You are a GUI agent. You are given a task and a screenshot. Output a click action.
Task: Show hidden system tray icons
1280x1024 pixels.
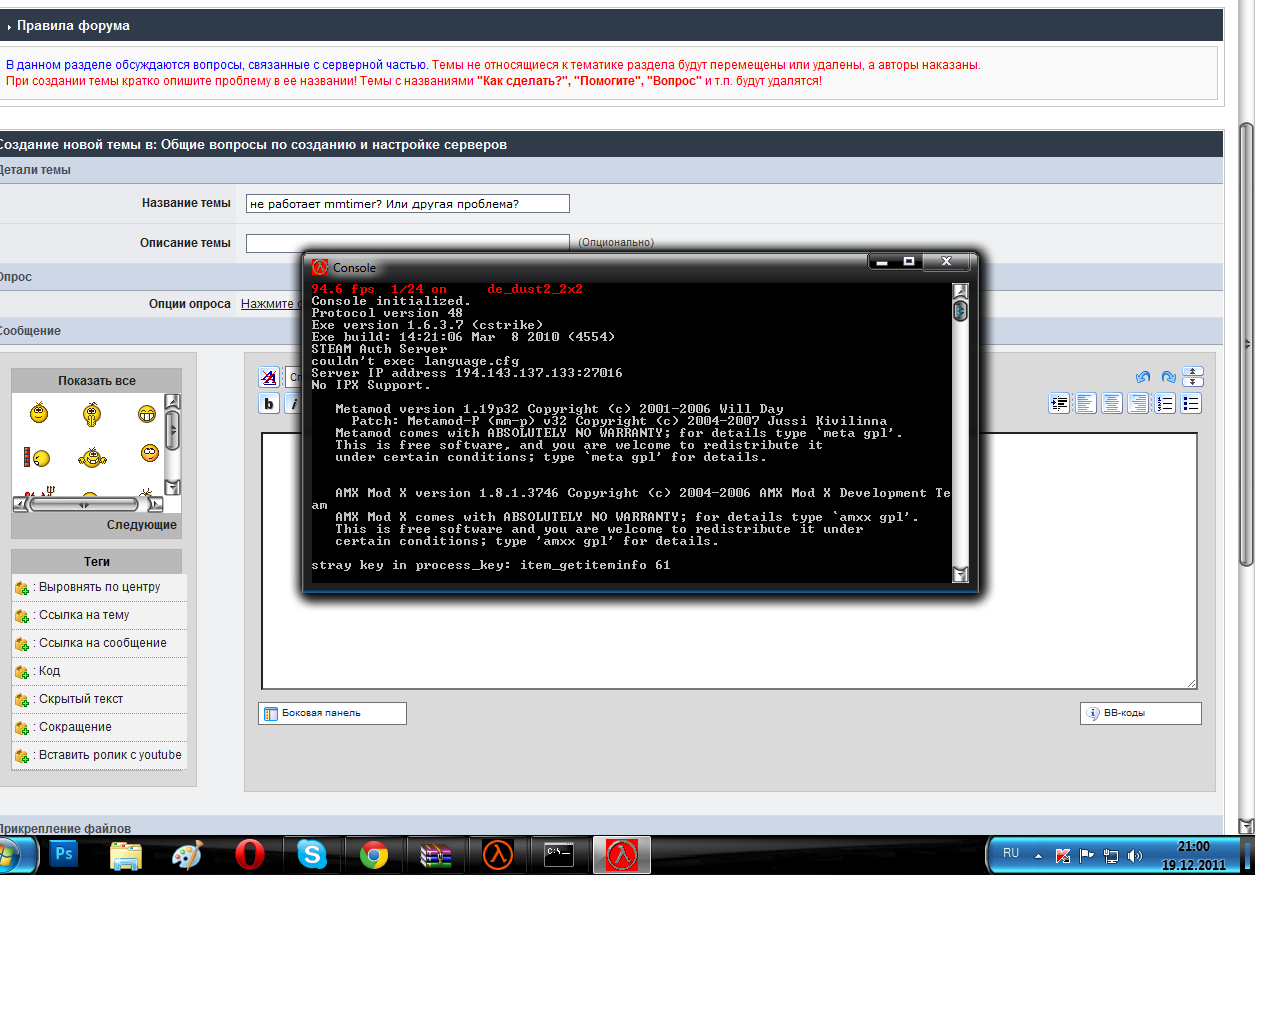tap(1038, 856)
